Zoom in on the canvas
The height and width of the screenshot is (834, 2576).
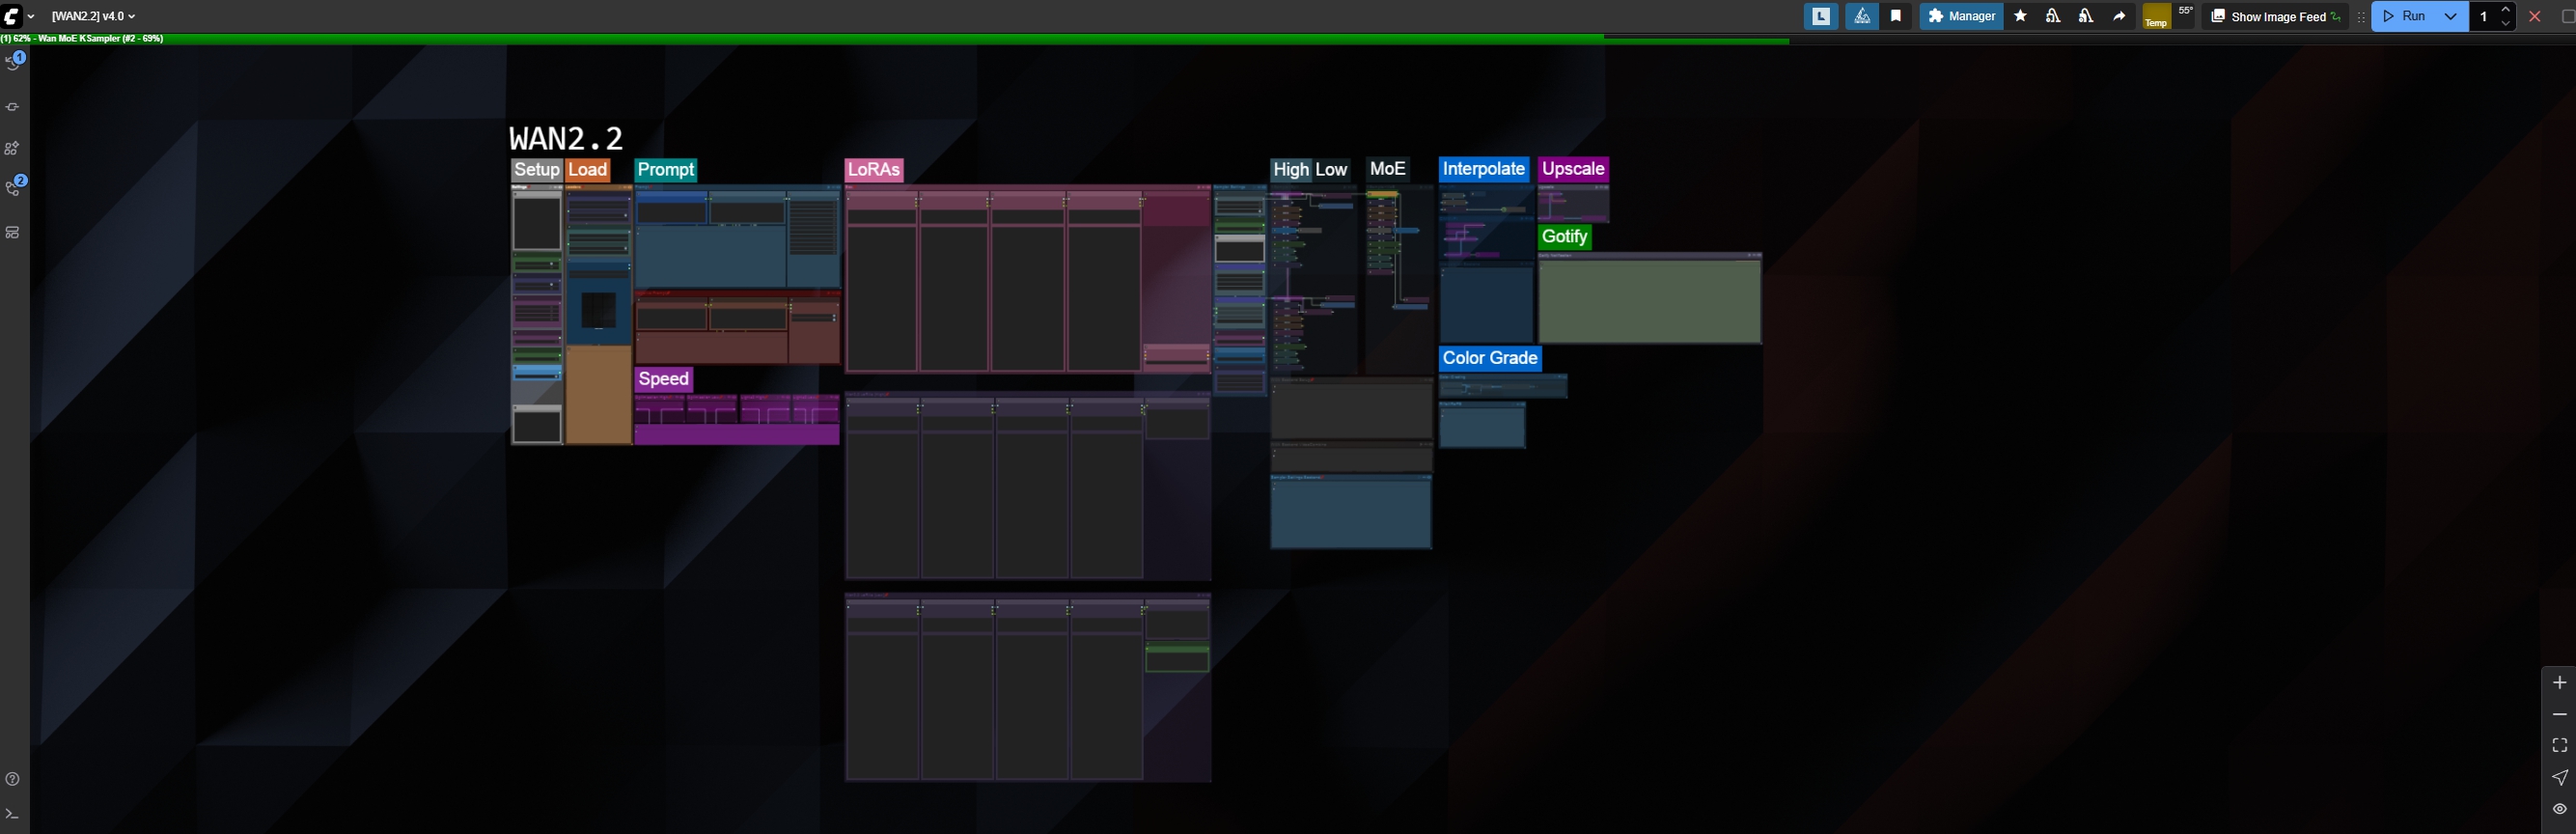2559,683
